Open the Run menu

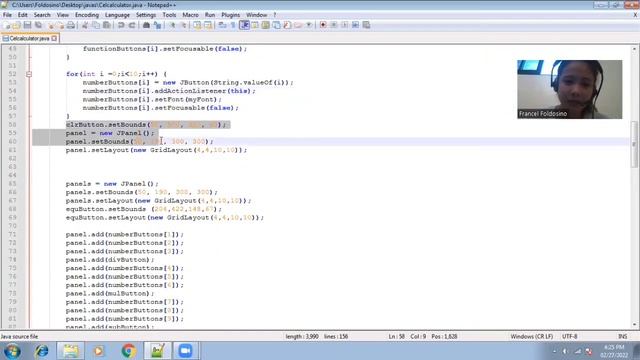point(210,15)
